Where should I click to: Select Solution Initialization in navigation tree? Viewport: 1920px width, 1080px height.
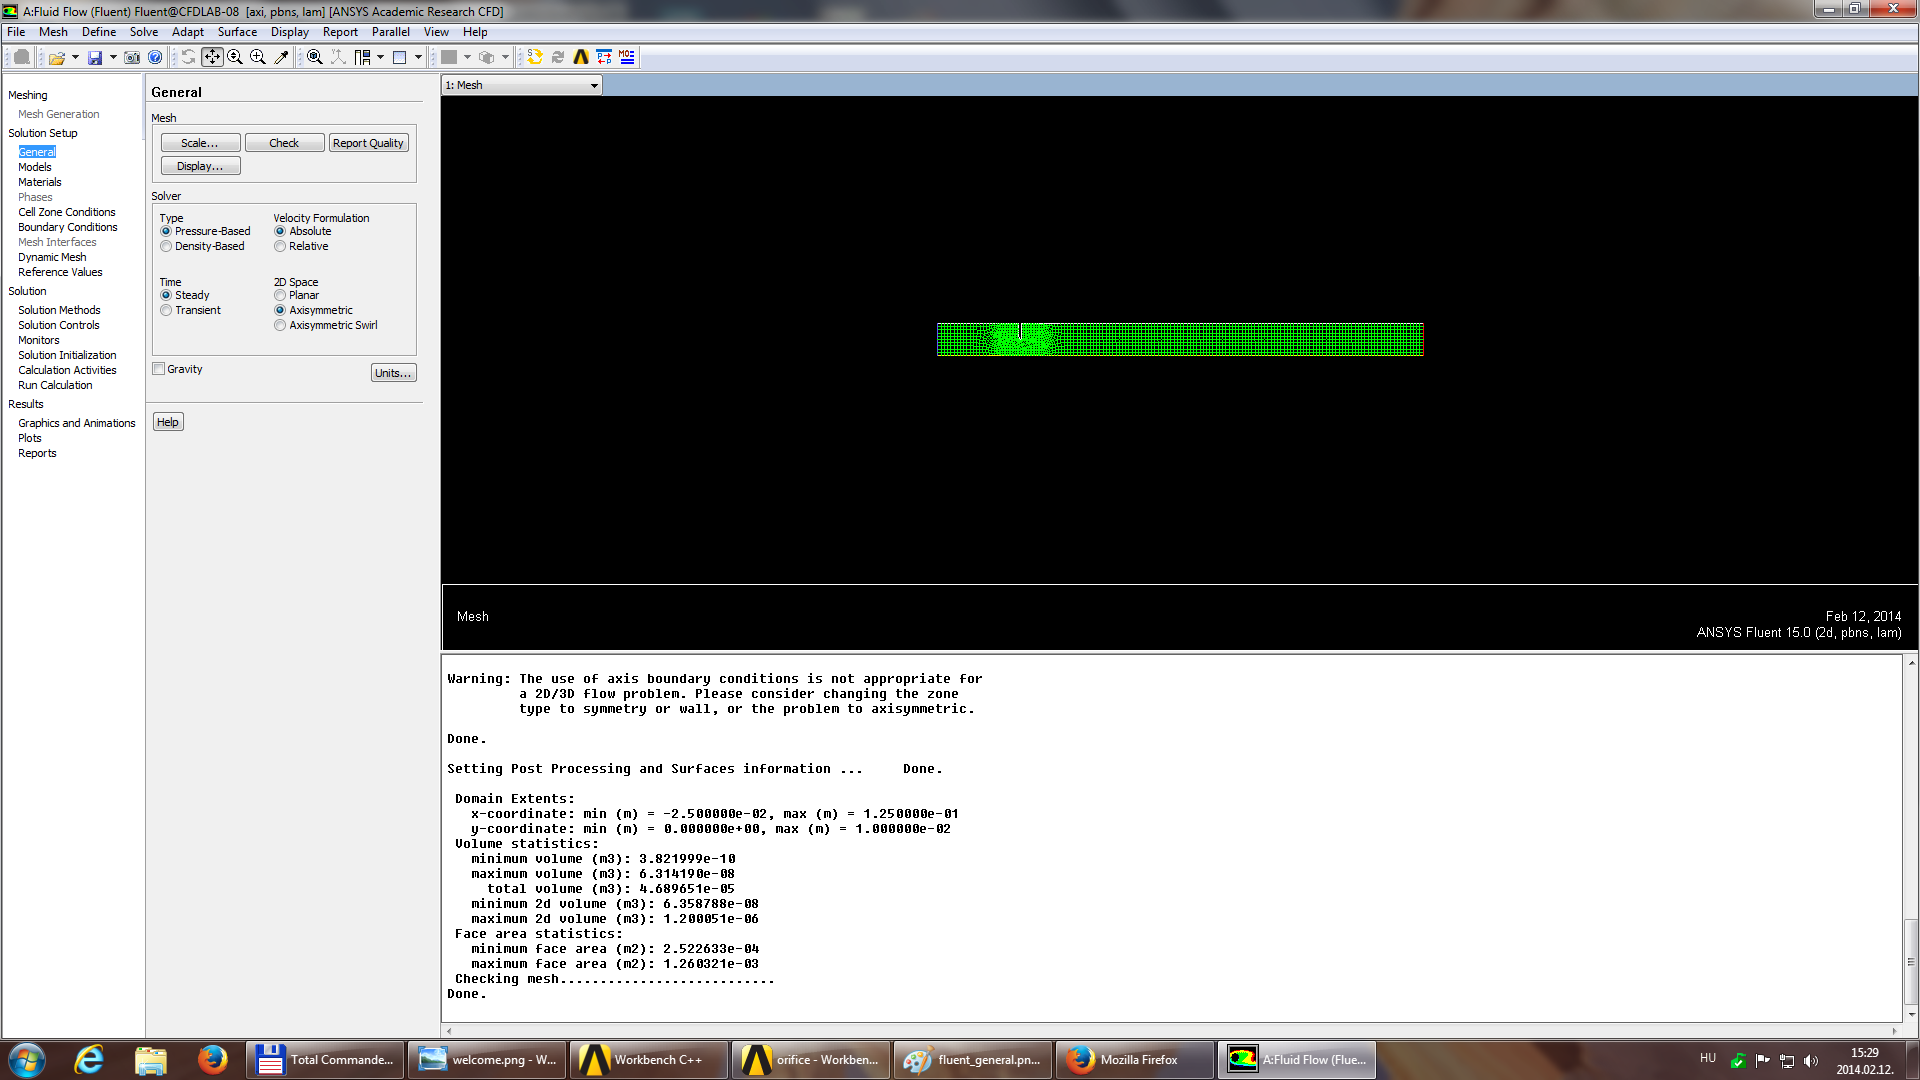click(67, 355)
